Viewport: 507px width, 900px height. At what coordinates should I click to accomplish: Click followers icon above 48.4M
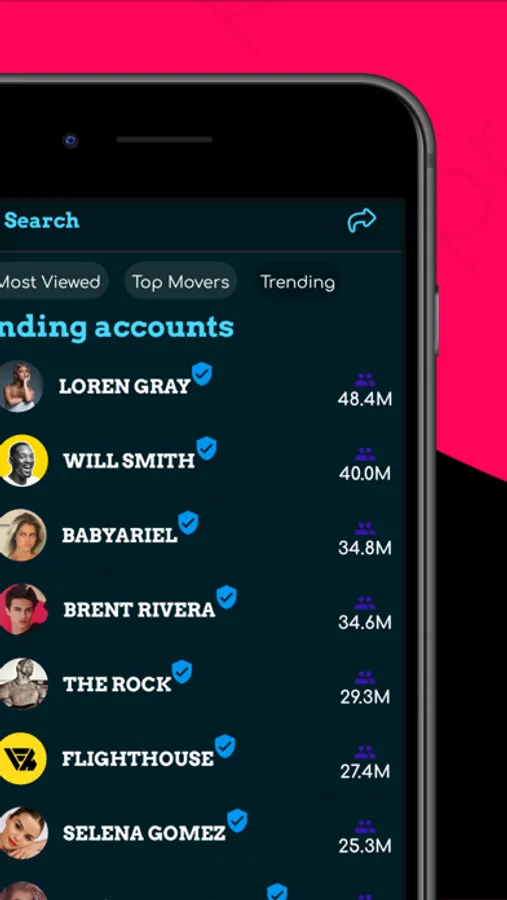[365, 379]
